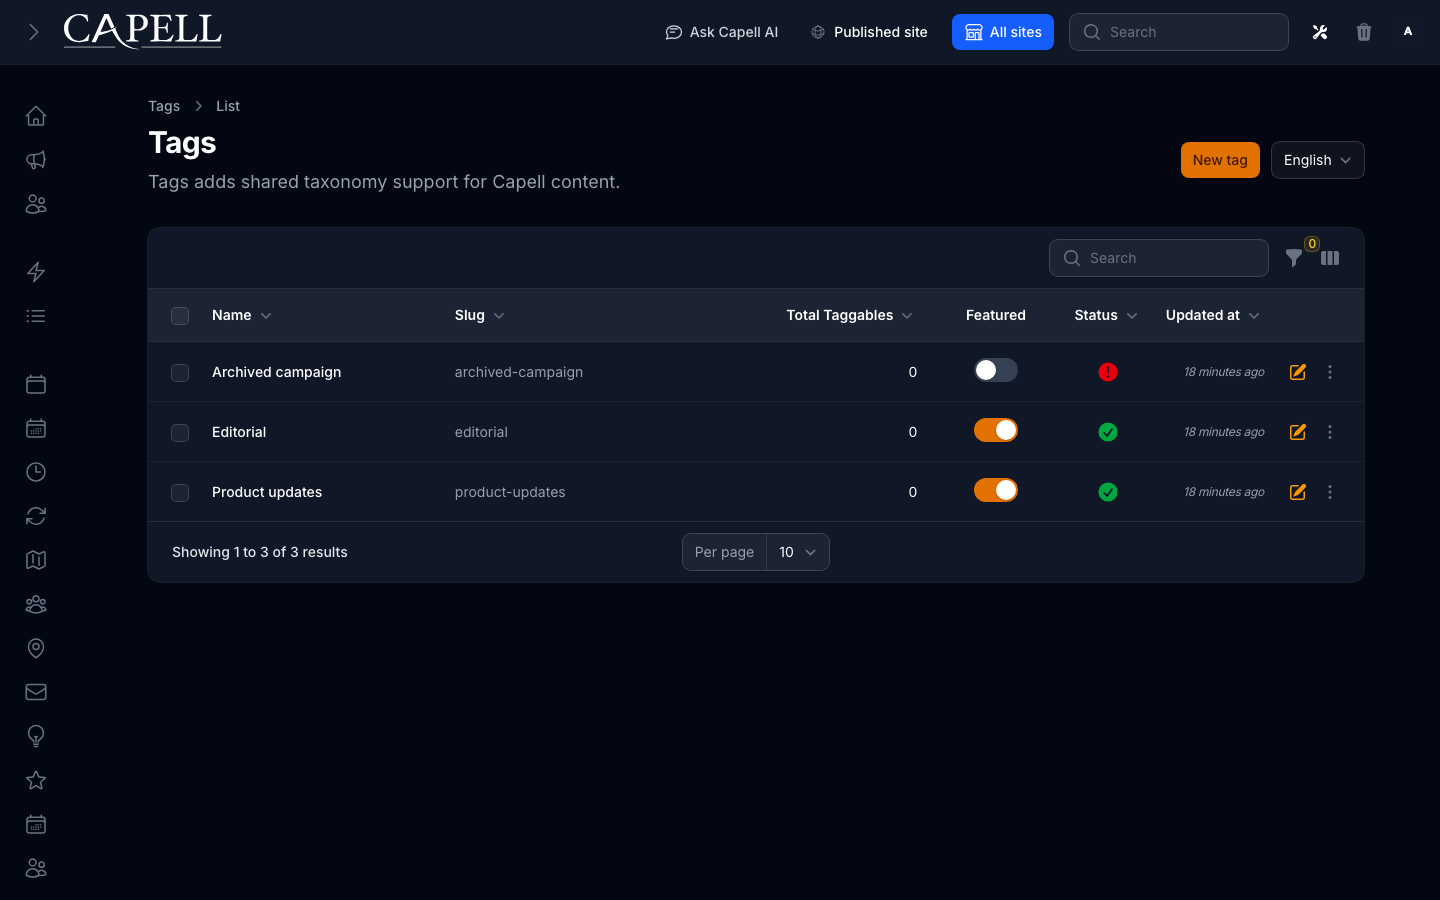The width and height of the screenshot is (1440, 900).
Task: Open the light bulb icon in sidebar
Action: click(x=36, y=736)
